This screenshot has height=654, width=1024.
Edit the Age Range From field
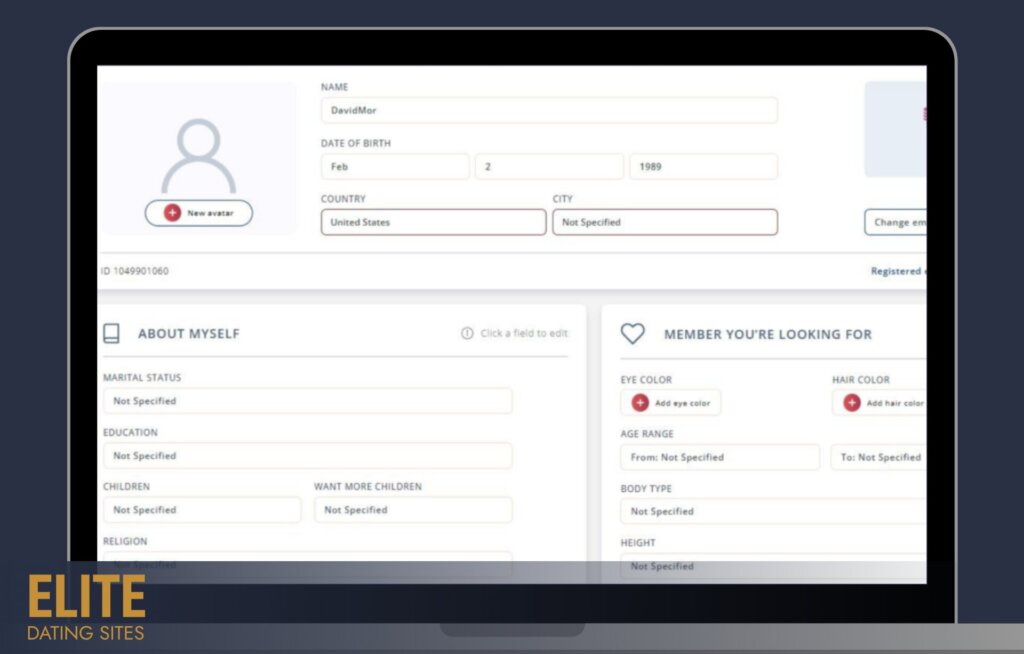point(719,456)
